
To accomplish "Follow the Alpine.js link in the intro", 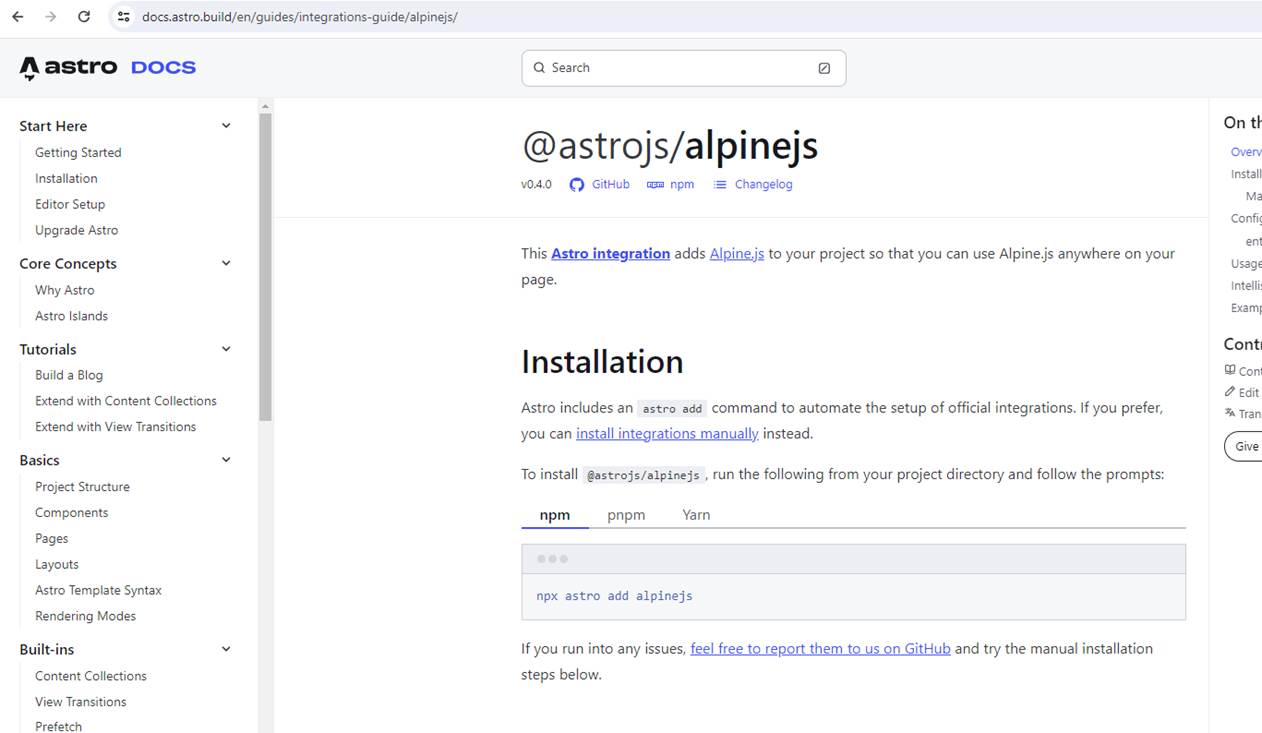I will 737,254.
